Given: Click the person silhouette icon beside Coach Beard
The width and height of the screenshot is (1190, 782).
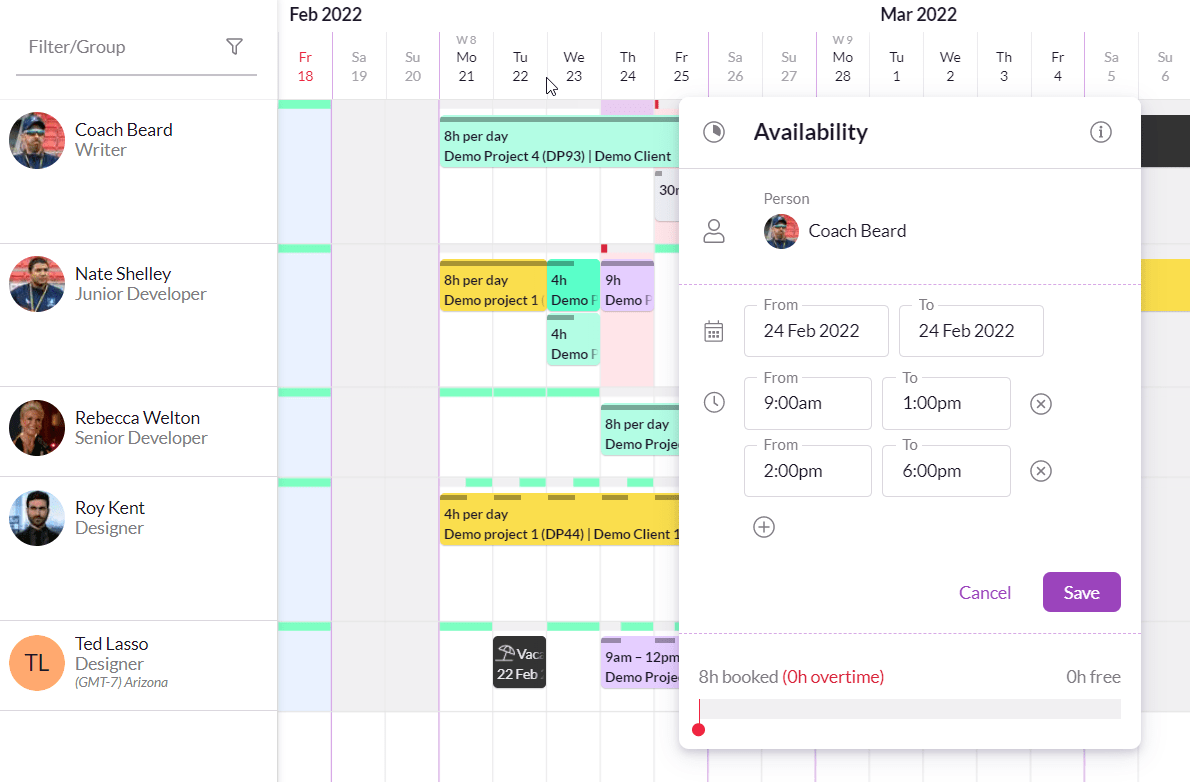Looking at the screenshot, I should (x=714, y=229).
